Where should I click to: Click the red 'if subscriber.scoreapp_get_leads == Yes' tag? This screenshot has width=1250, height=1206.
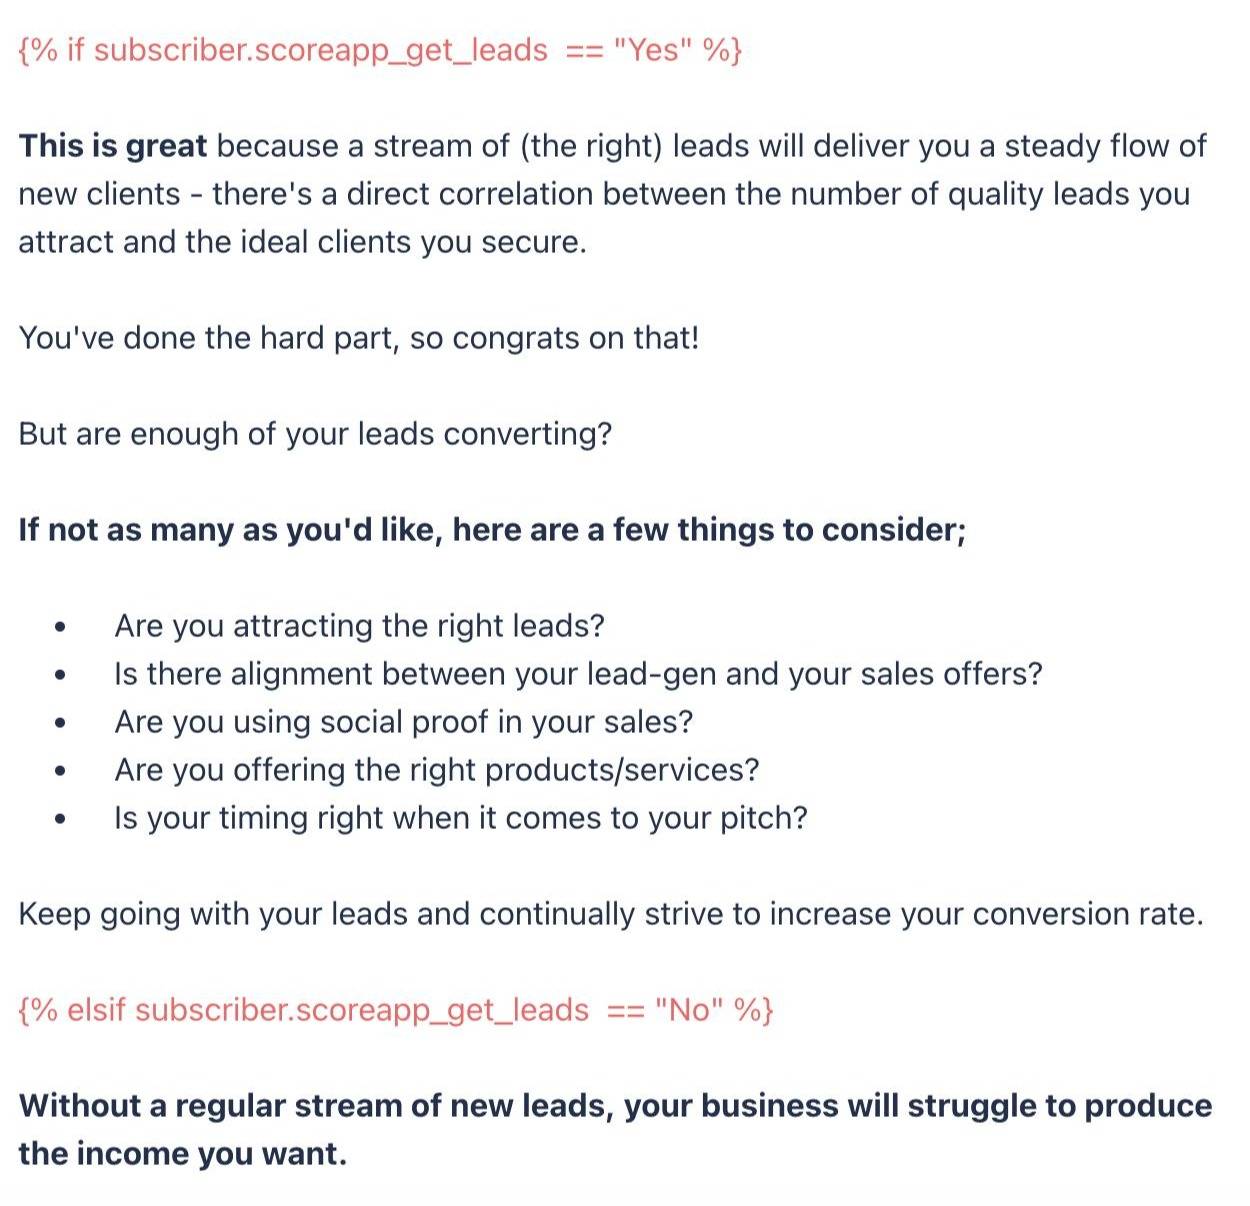tap(381, 50)
